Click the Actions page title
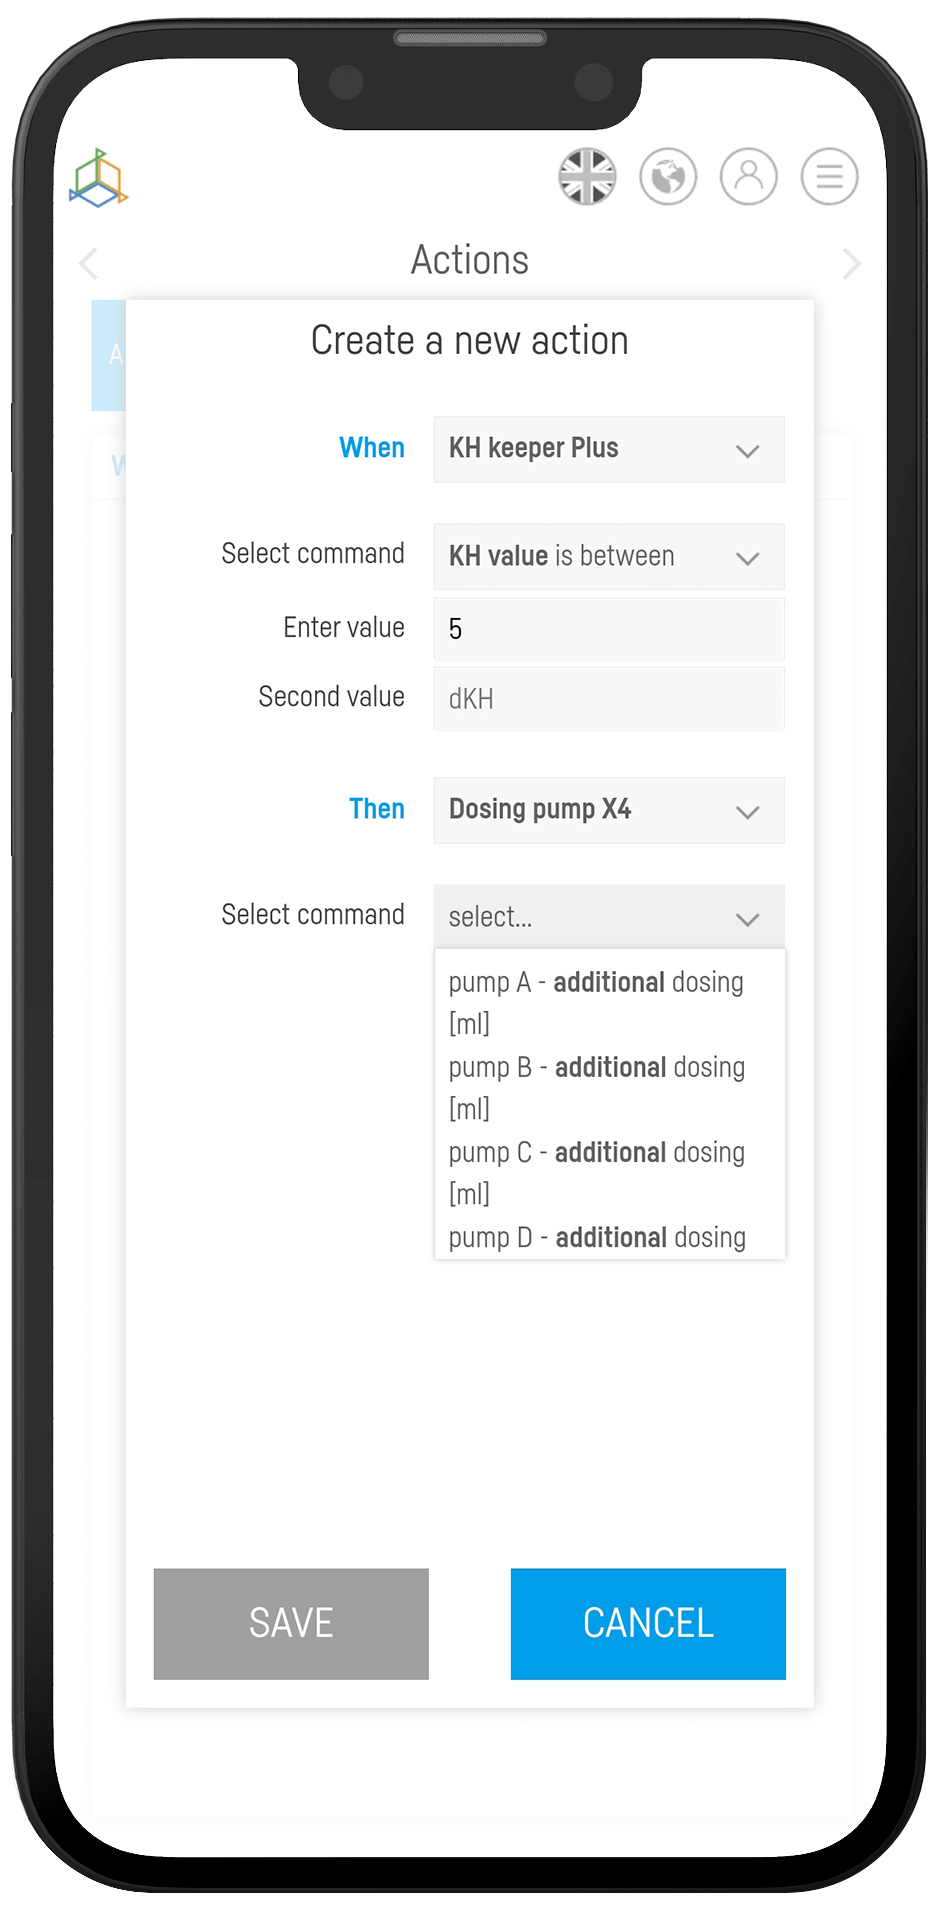 point(470,260)
